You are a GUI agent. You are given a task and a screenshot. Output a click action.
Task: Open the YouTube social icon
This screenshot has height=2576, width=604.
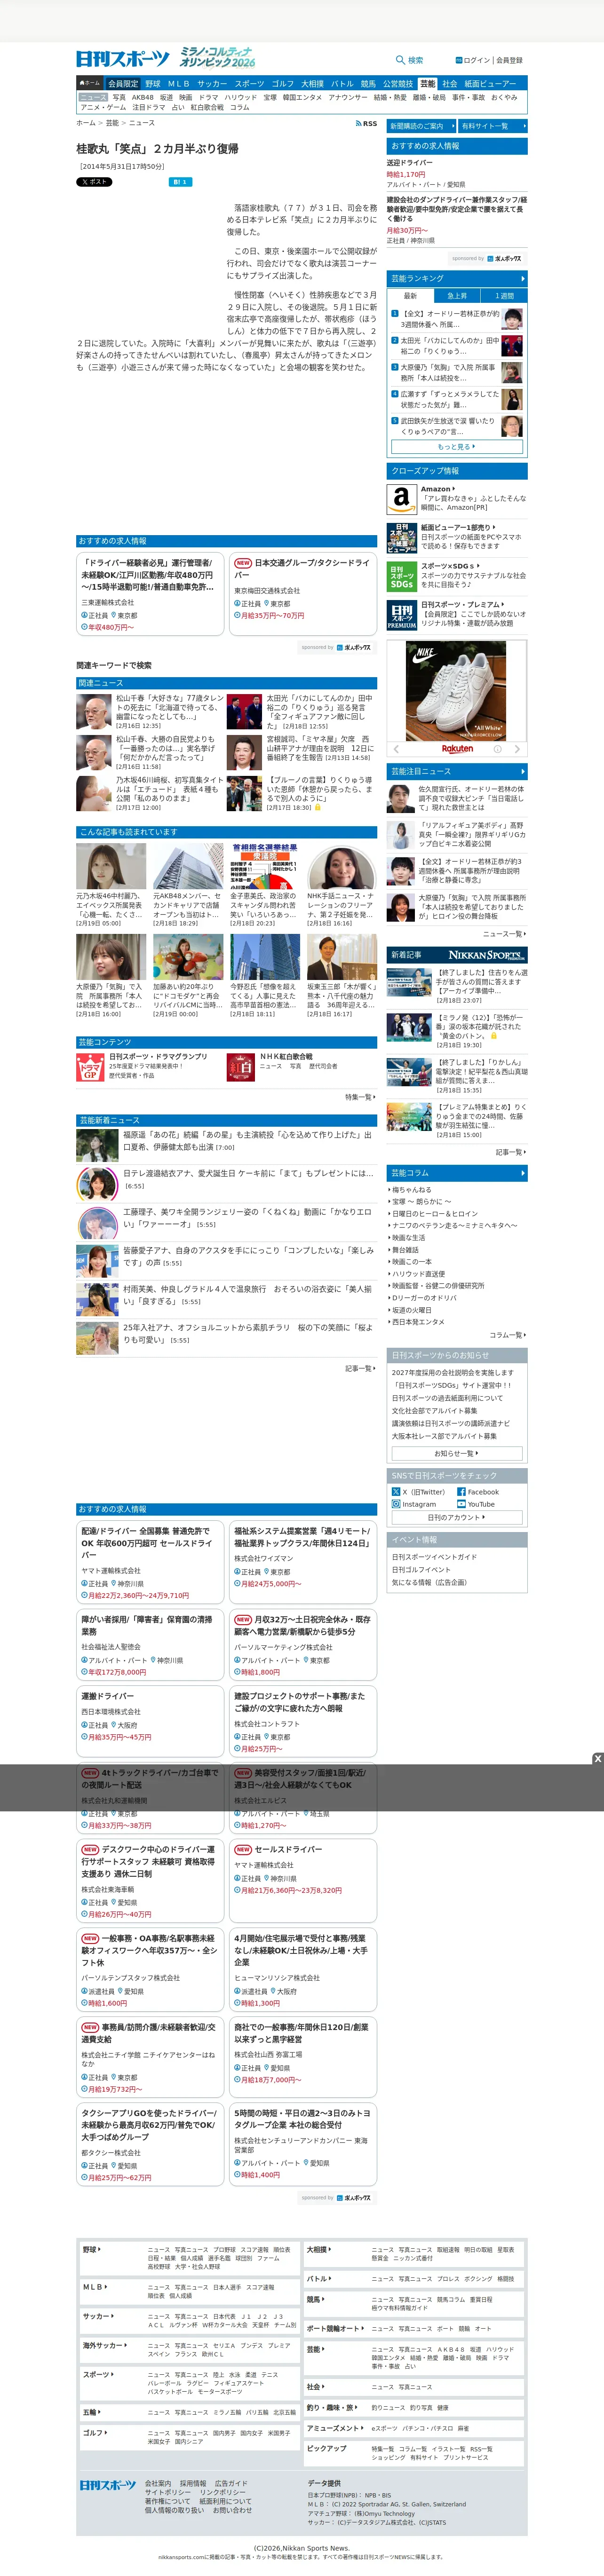[461, 1504]
